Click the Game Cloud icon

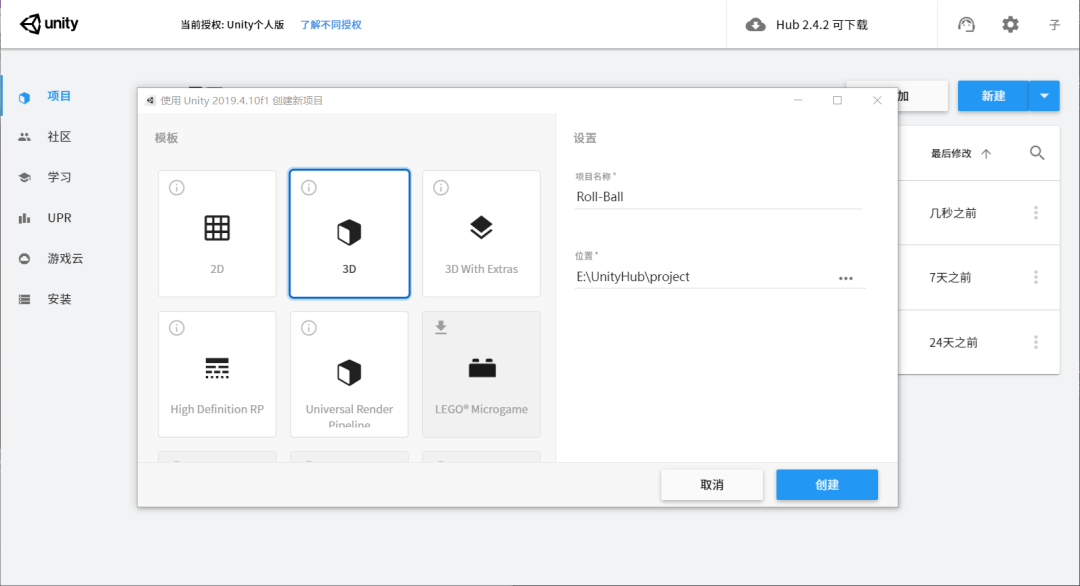point(24,259)
